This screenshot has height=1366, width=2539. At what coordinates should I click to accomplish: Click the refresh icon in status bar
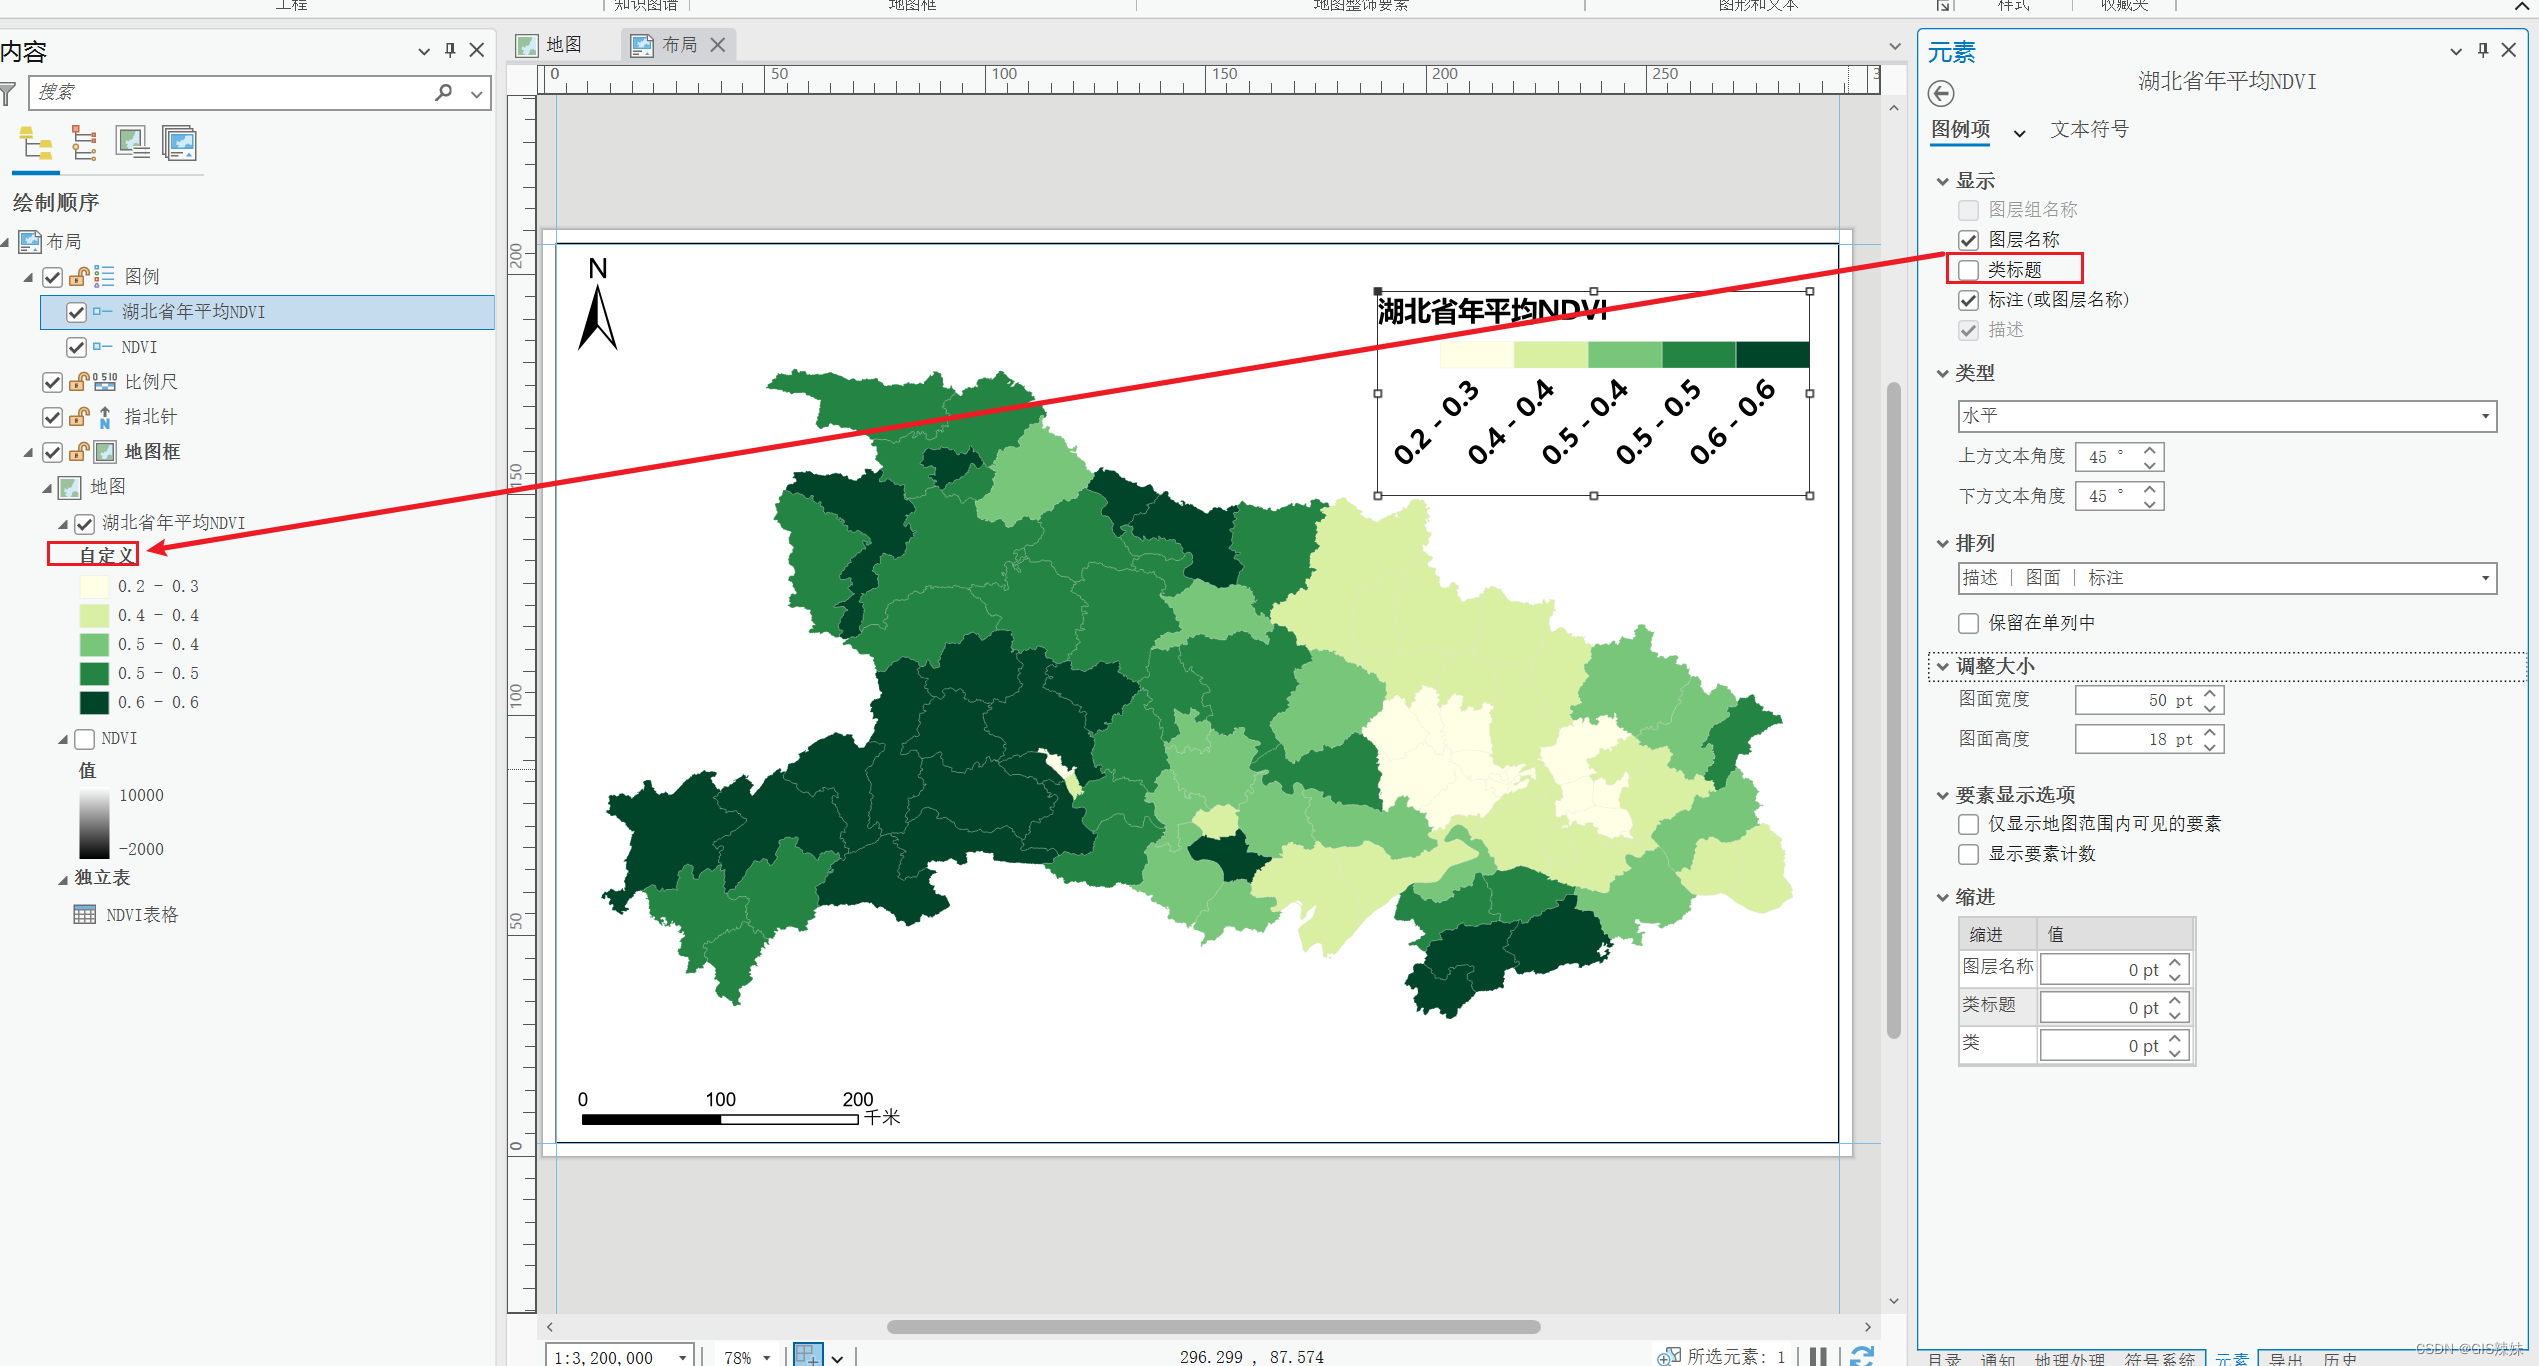[1862, 1356]
